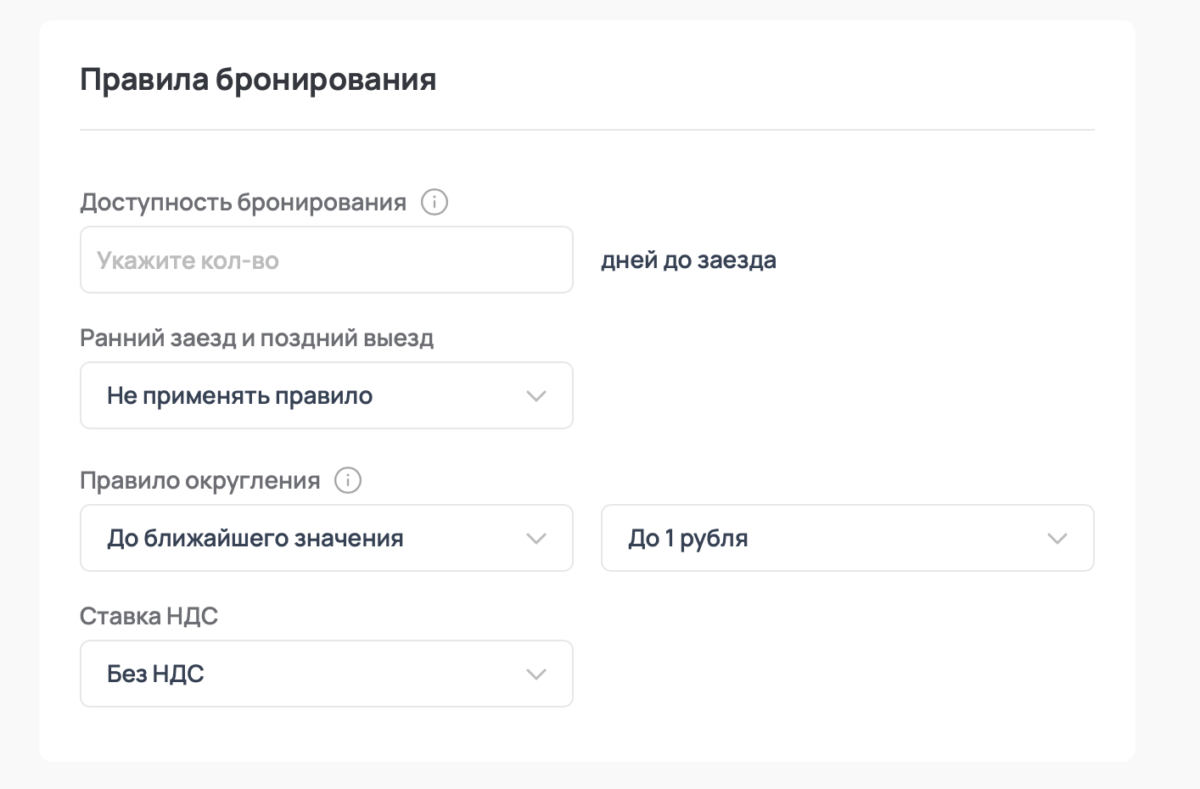
Task: Click the chevron on До ближайшего значения
Action: 538,538
